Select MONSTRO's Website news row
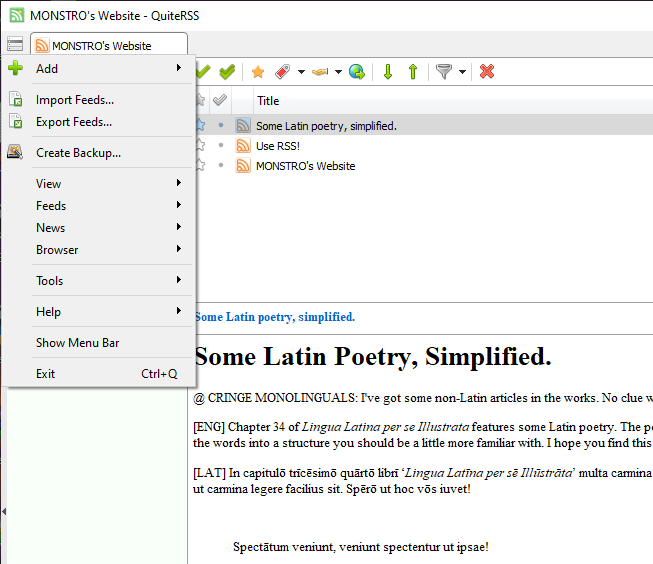653x564 pixels. click(x=424, y=165)
